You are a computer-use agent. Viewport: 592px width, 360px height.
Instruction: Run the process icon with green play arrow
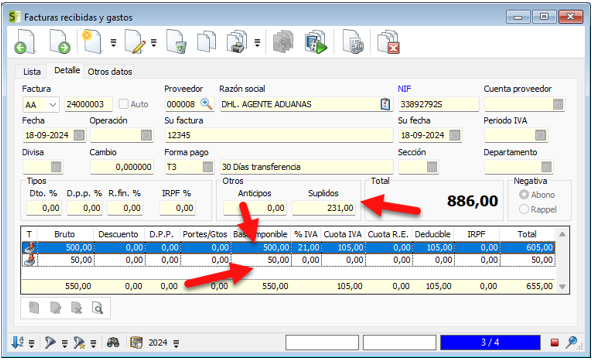pos(316,42)
